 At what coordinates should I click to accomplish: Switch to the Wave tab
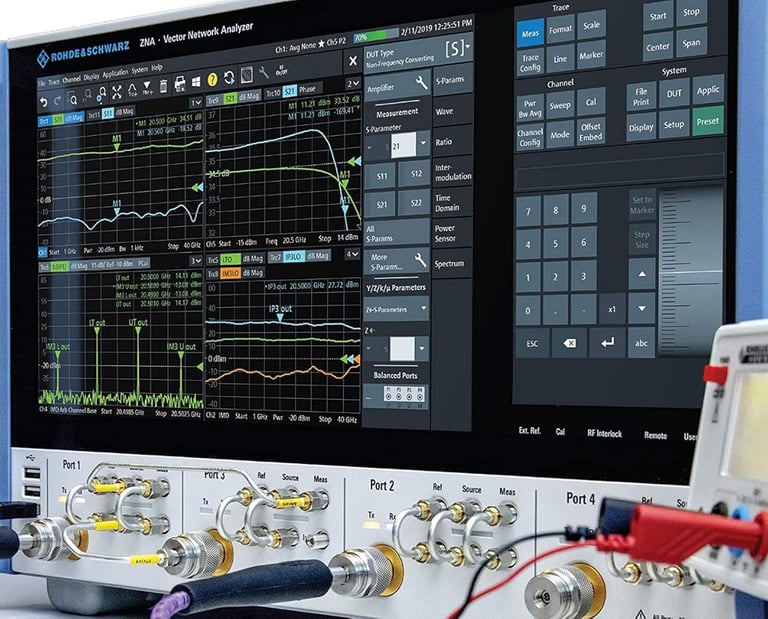tap(453, 111)
